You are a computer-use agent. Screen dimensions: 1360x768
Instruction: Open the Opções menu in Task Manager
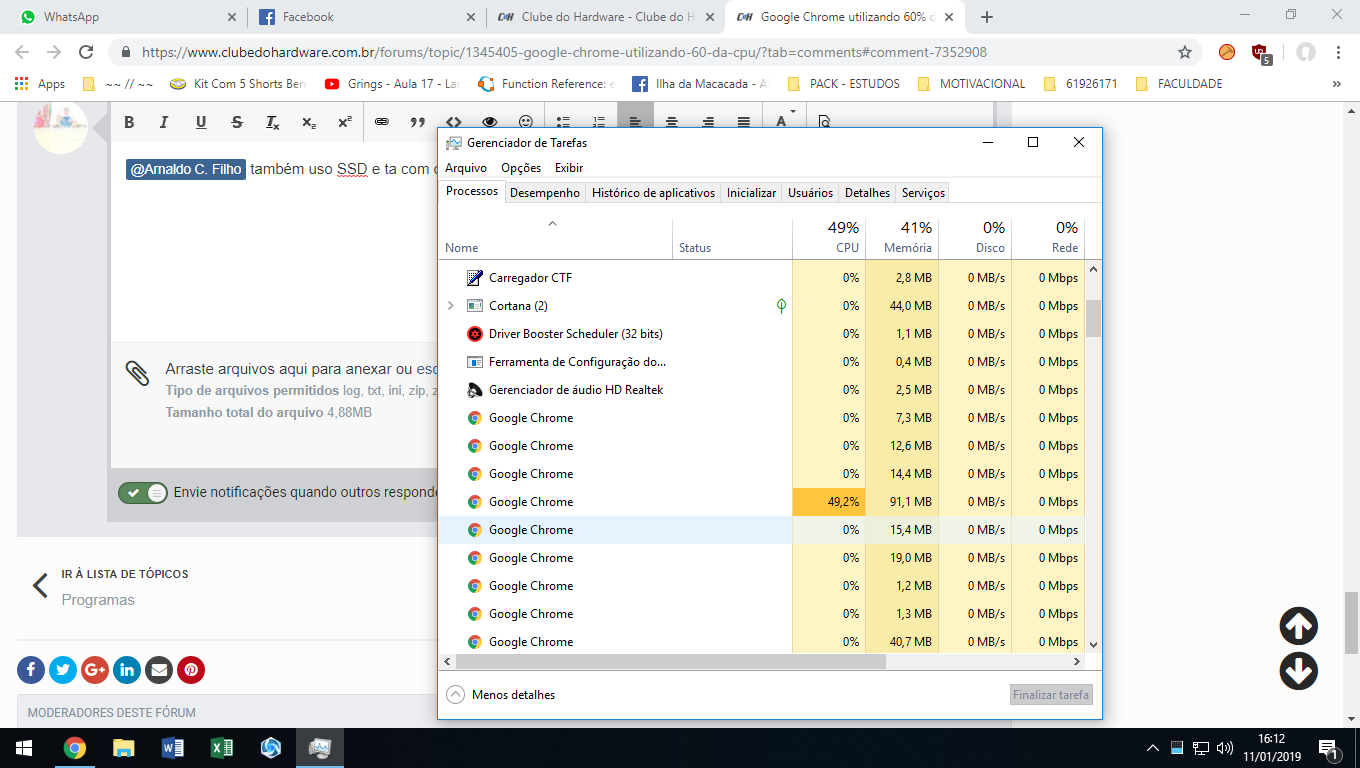(x=521, y=168)
